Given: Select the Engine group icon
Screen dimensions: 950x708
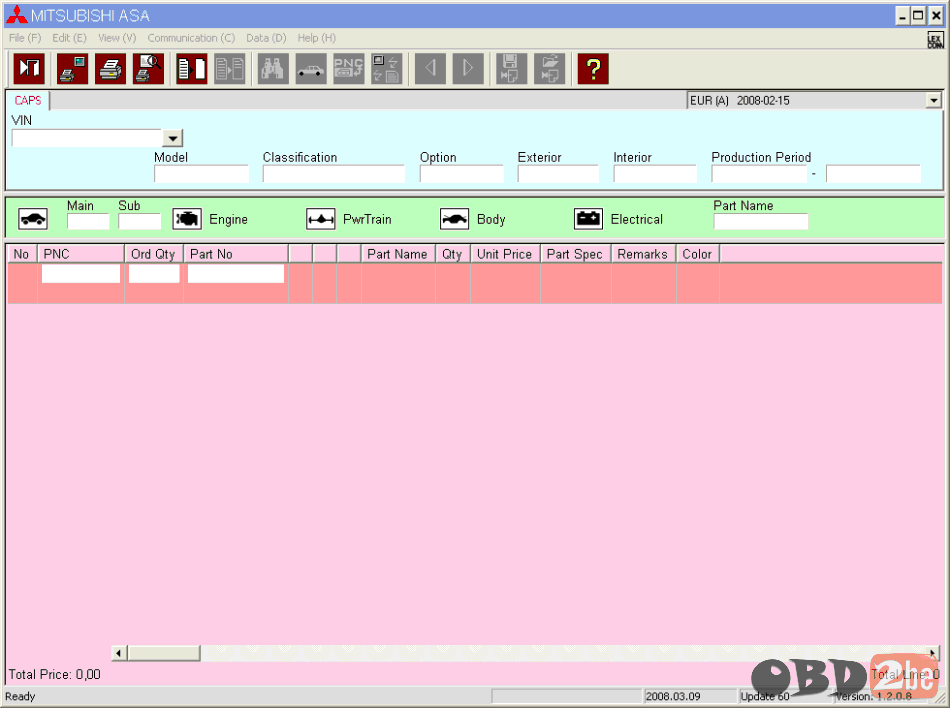Looking at the screenshot, I should [187, 219].
